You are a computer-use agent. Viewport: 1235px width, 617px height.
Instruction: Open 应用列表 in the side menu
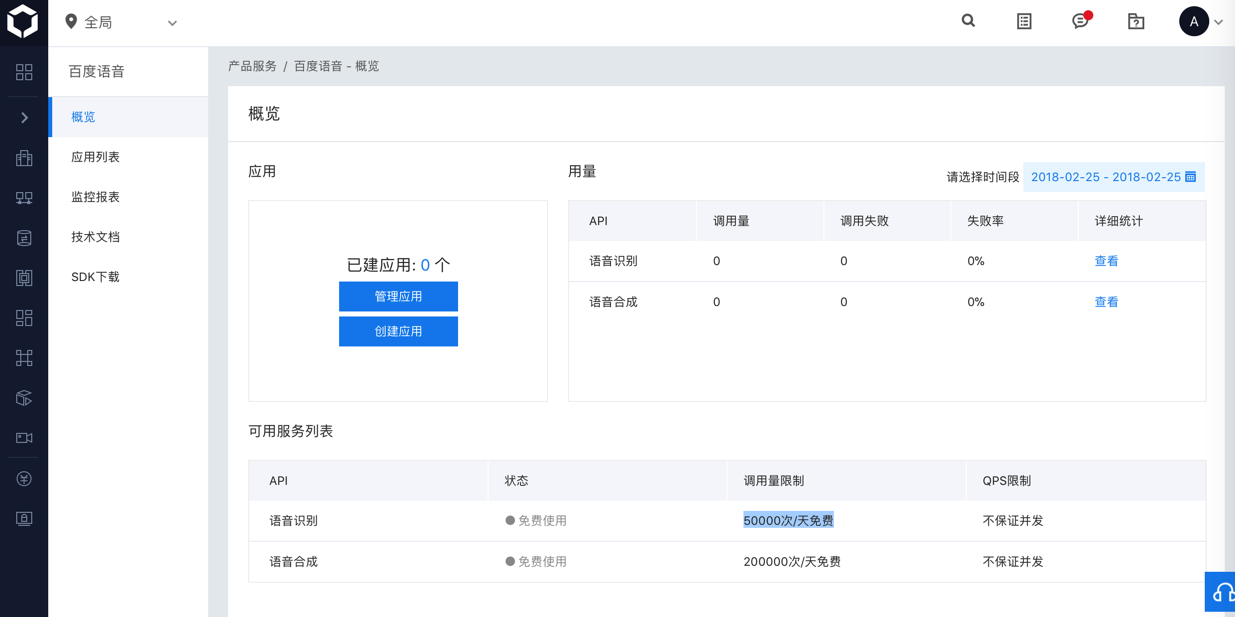pyautogui.click(x=96, y=157)
